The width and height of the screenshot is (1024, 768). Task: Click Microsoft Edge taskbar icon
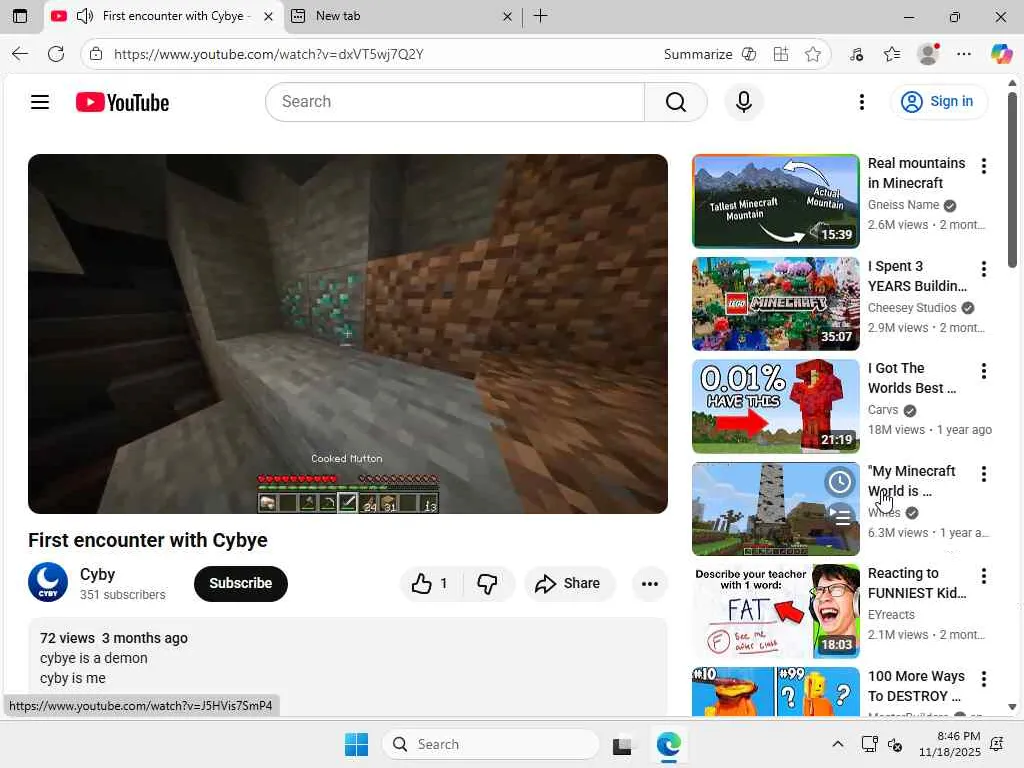[x=669, y=744]
